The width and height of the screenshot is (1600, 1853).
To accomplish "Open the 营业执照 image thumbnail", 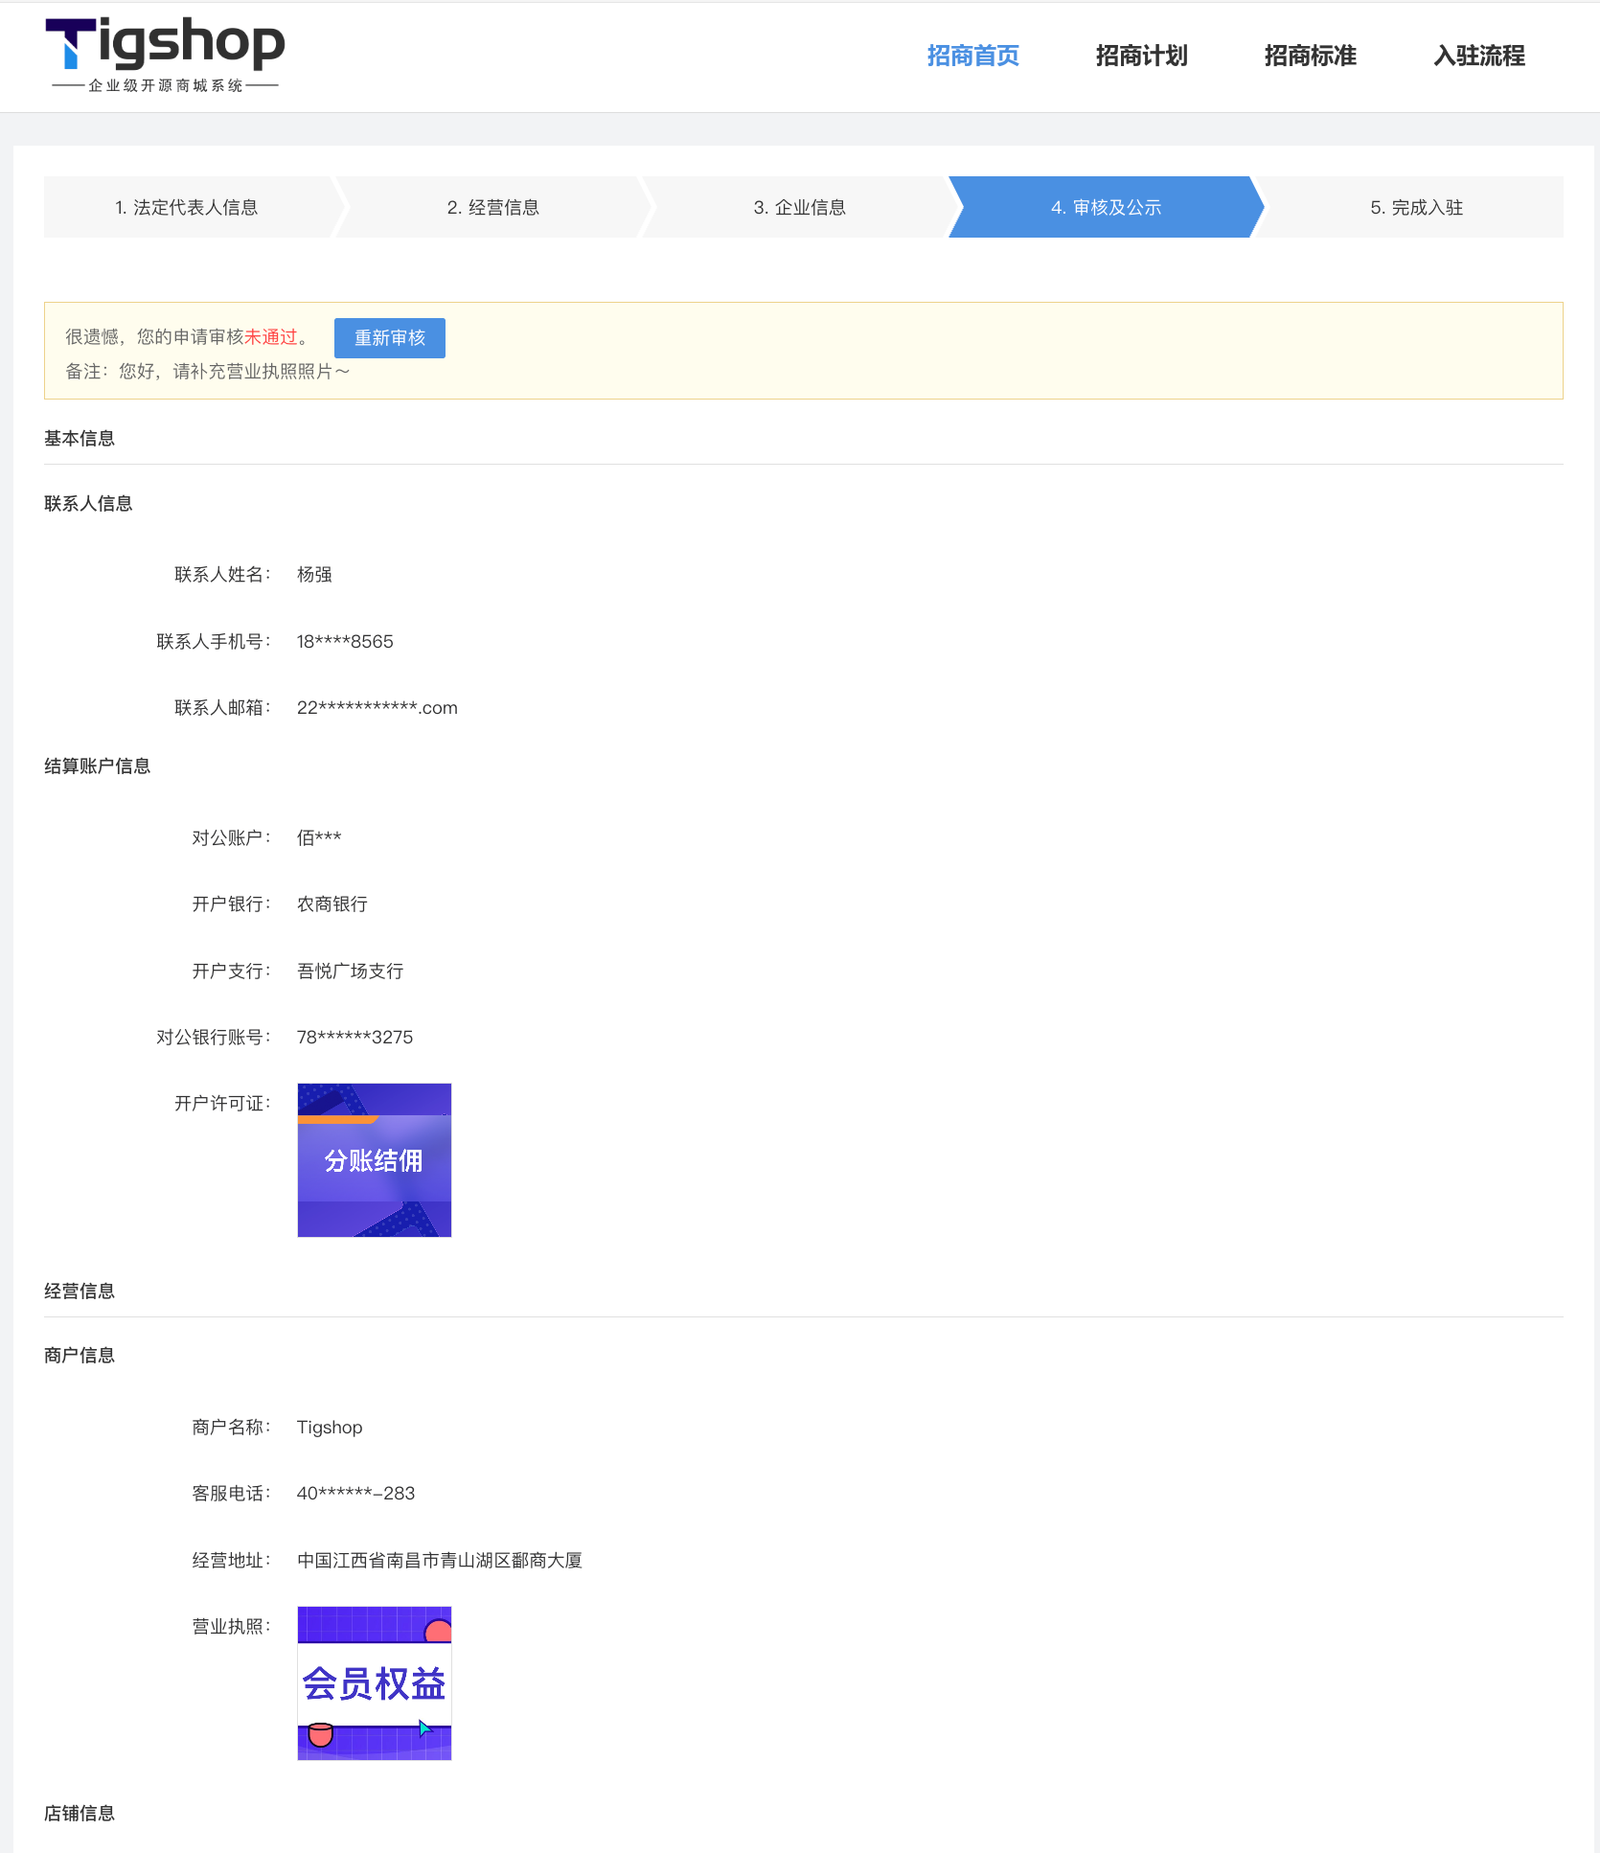I will [x=374, y=1683].
